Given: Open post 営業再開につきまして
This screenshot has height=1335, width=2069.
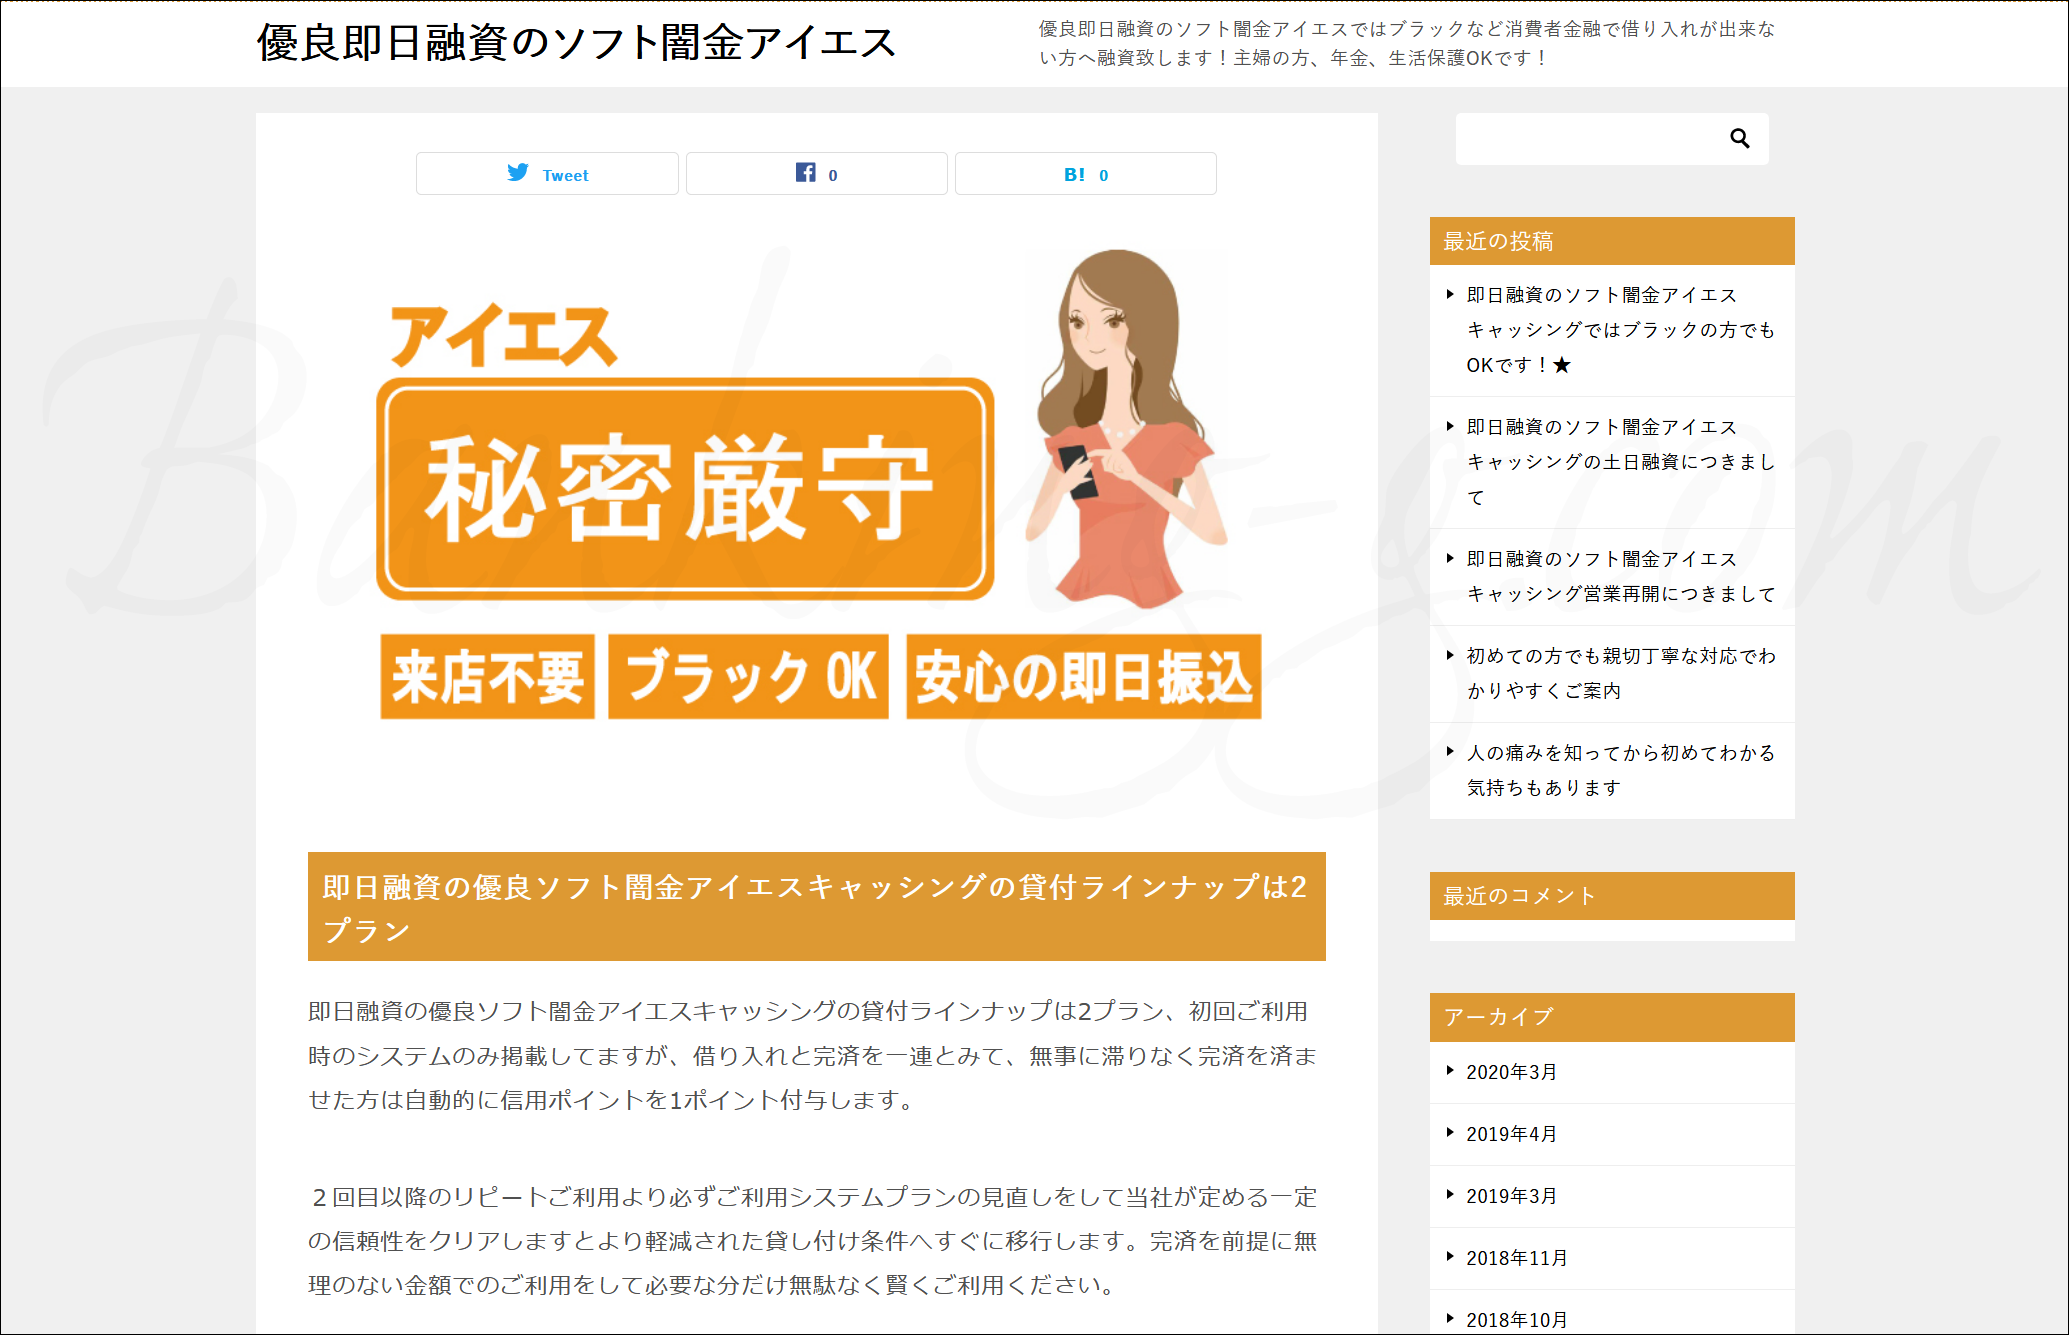Looking at the screenshot, I should (1619, 577).
